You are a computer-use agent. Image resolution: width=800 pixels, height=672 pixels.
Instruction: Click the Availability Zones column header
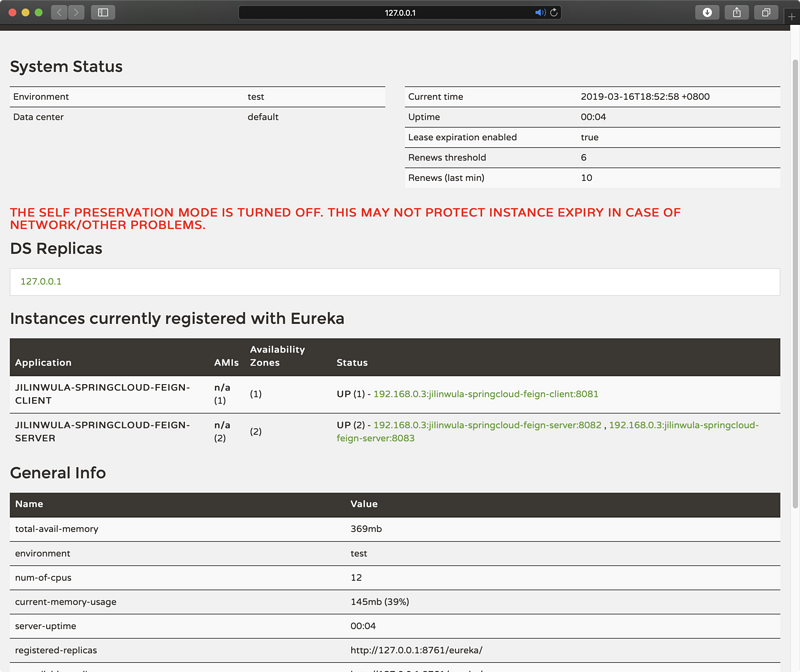[x=277, y=356]
